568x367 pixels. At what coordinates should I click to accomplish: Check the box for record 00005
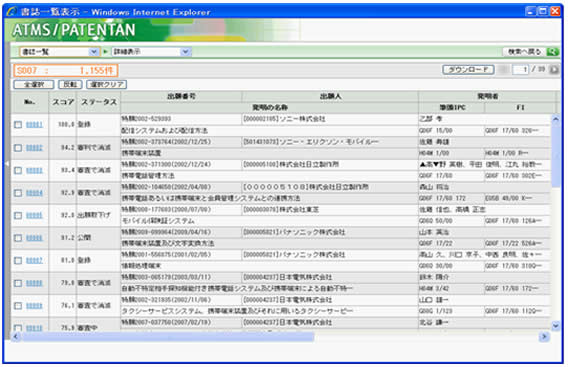(18, 215)
